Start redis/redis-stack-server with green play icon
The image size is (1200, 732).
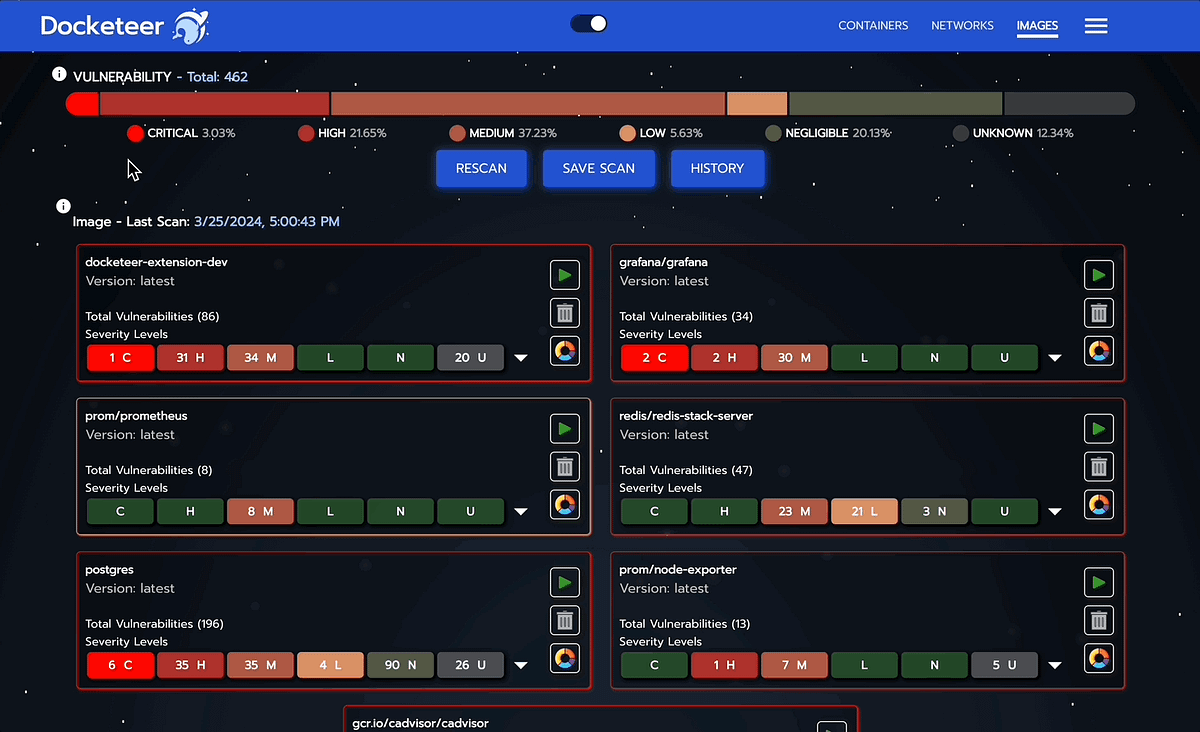click(1099, 429)
